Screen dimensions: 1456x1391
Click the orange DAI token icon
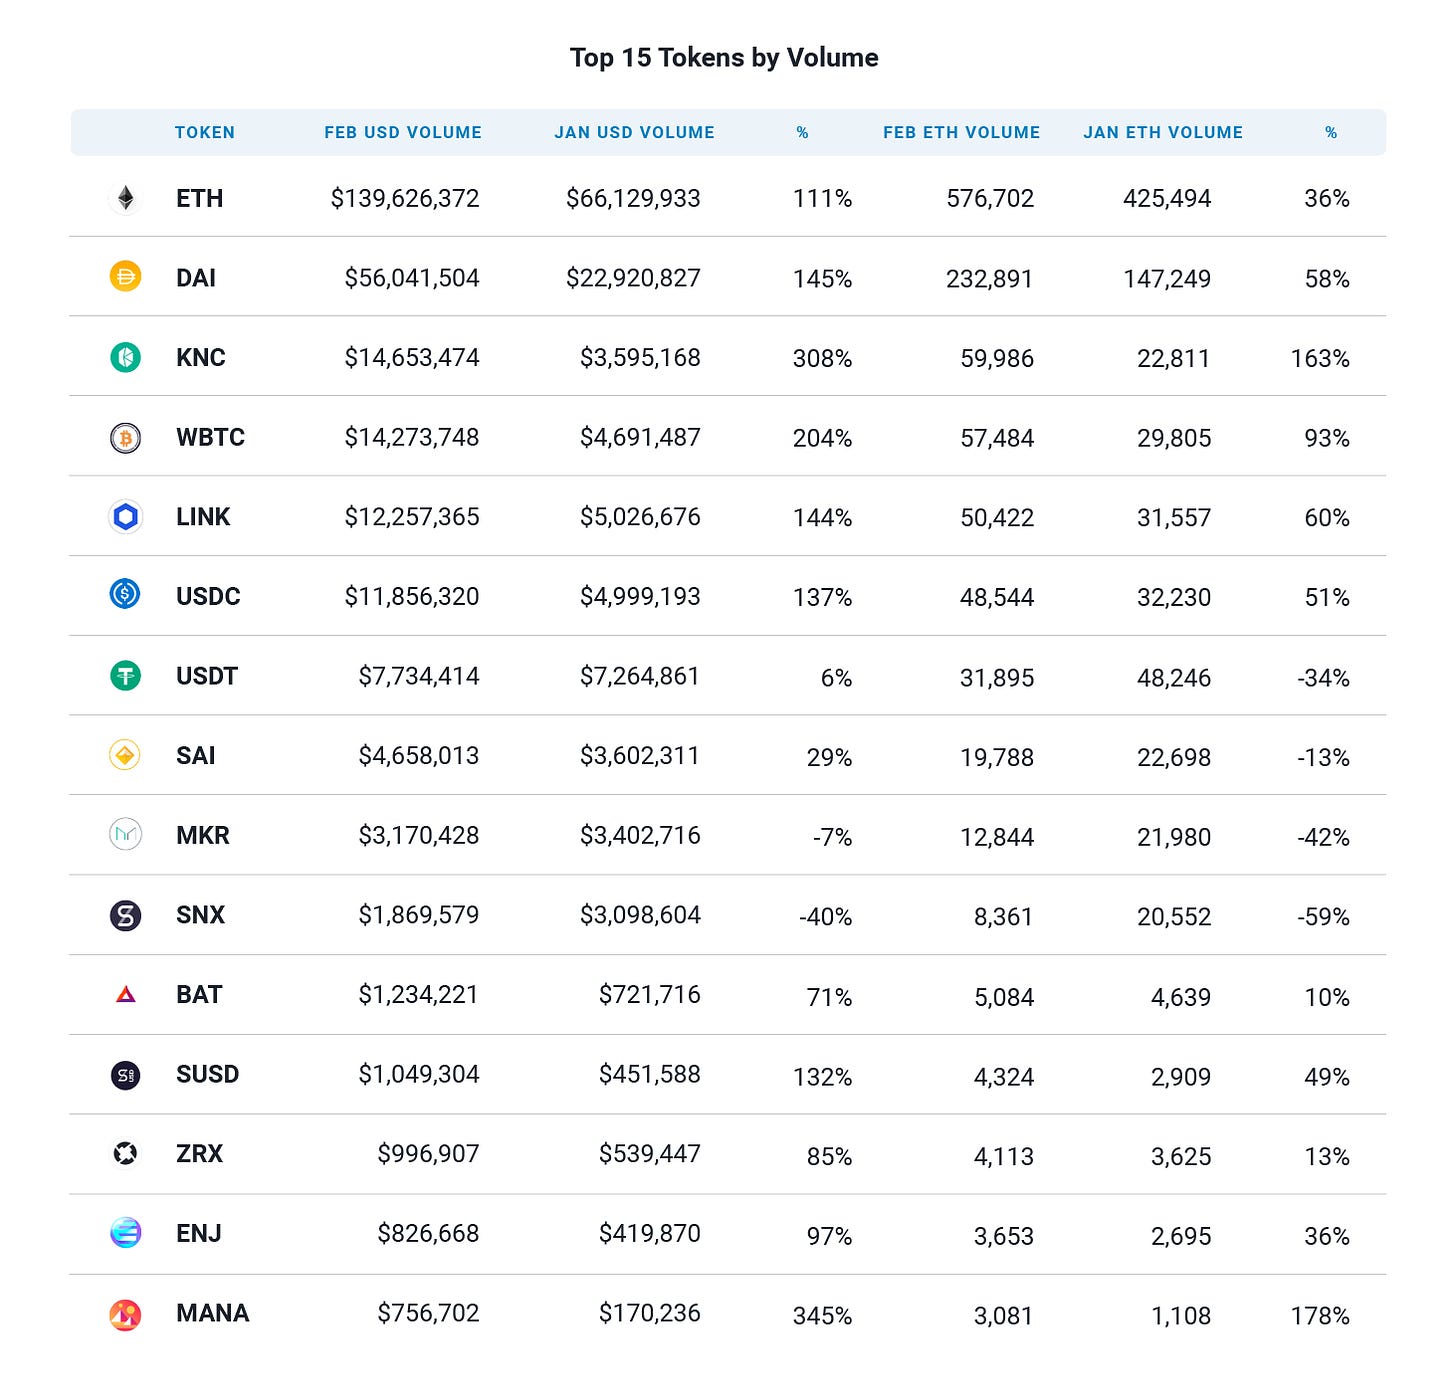[125, 277]
